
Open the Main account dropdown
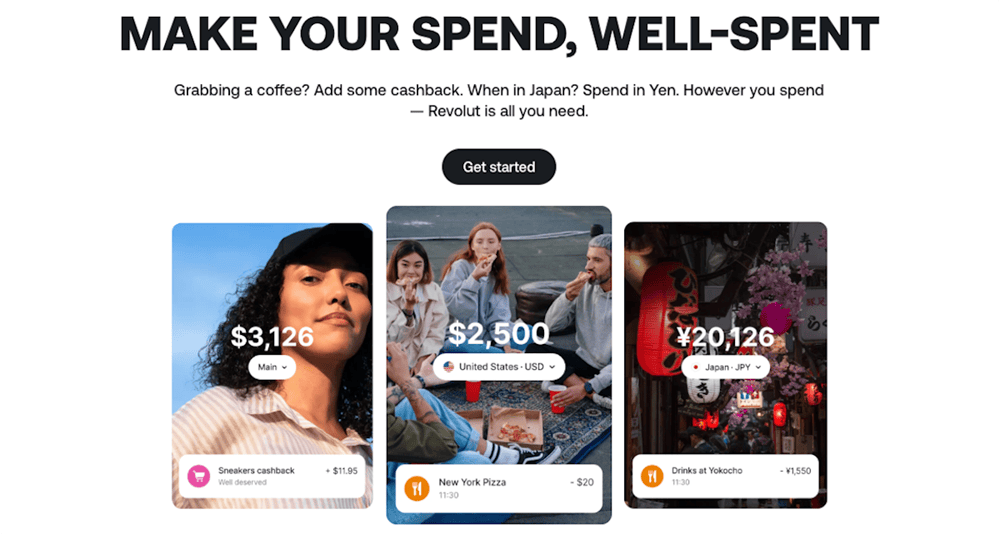click(272, 367)
